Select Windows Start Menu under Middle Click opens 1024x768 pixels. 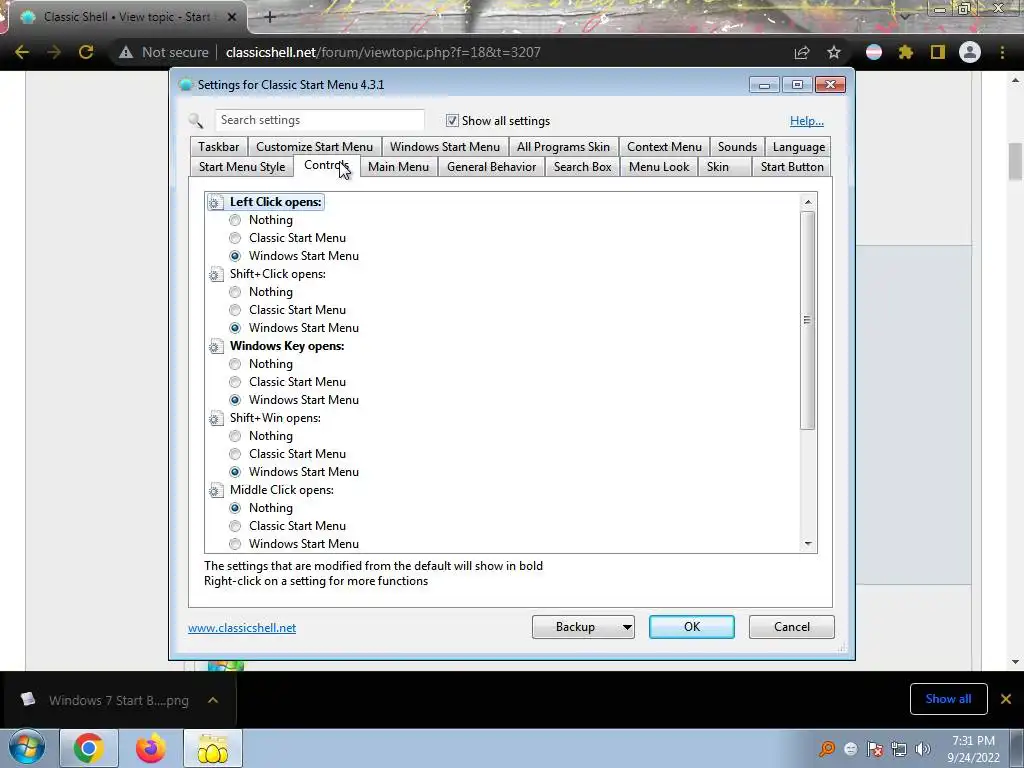point(235,544)
